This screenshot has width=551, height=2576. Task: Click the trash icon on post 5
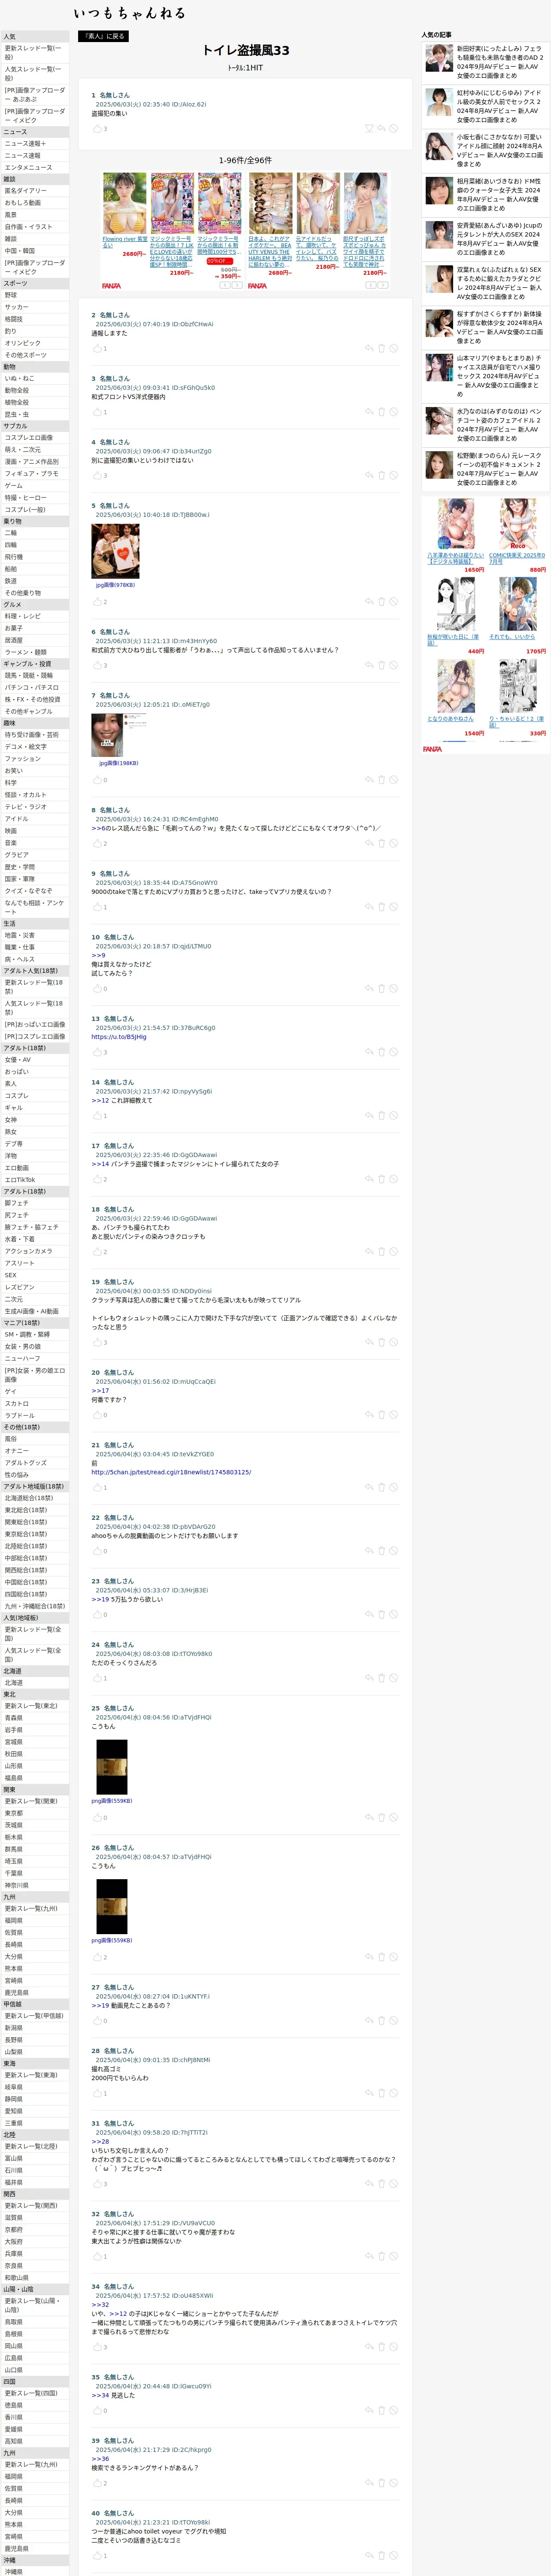click(x=381, y=602)
